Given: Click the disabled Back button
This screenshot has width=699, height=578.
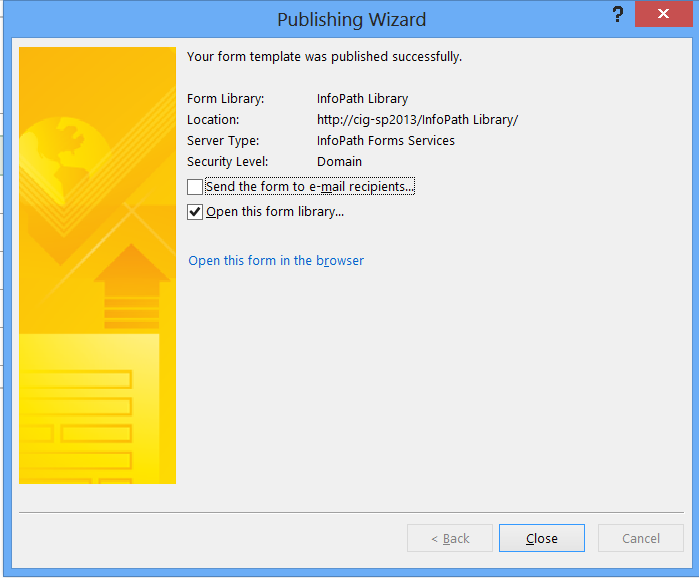Looking at the screenshot, I should (450, 538).
